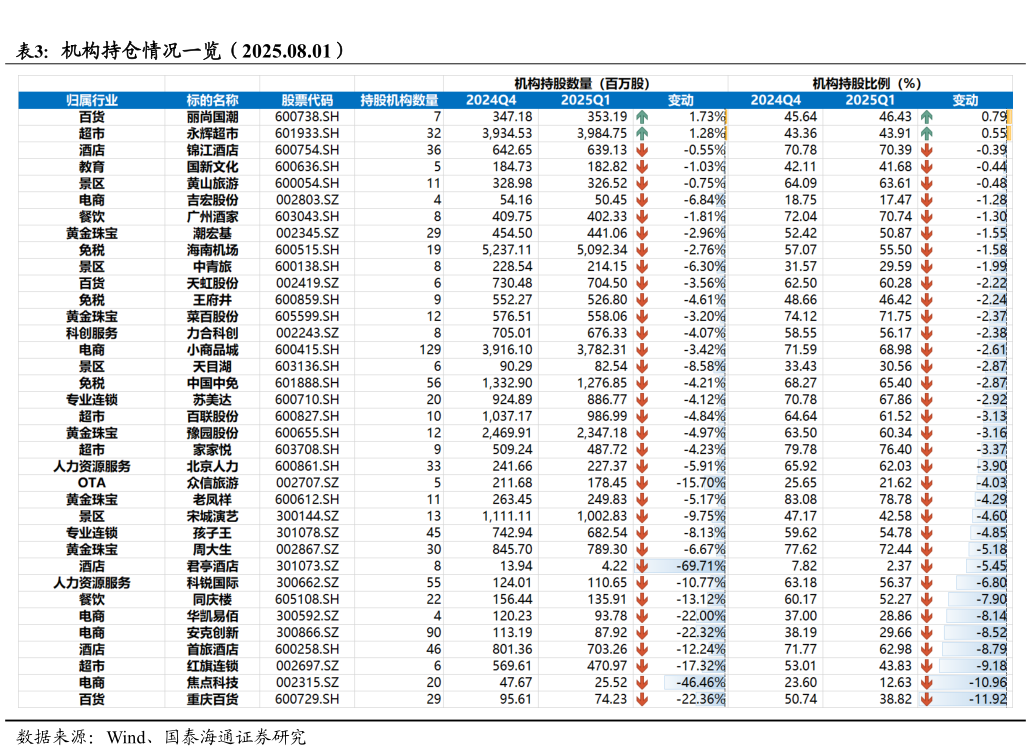Viewport: 1031px width, 751px height.
Task: Click the stock name 丽尚国潮
Action: [212, 117]
